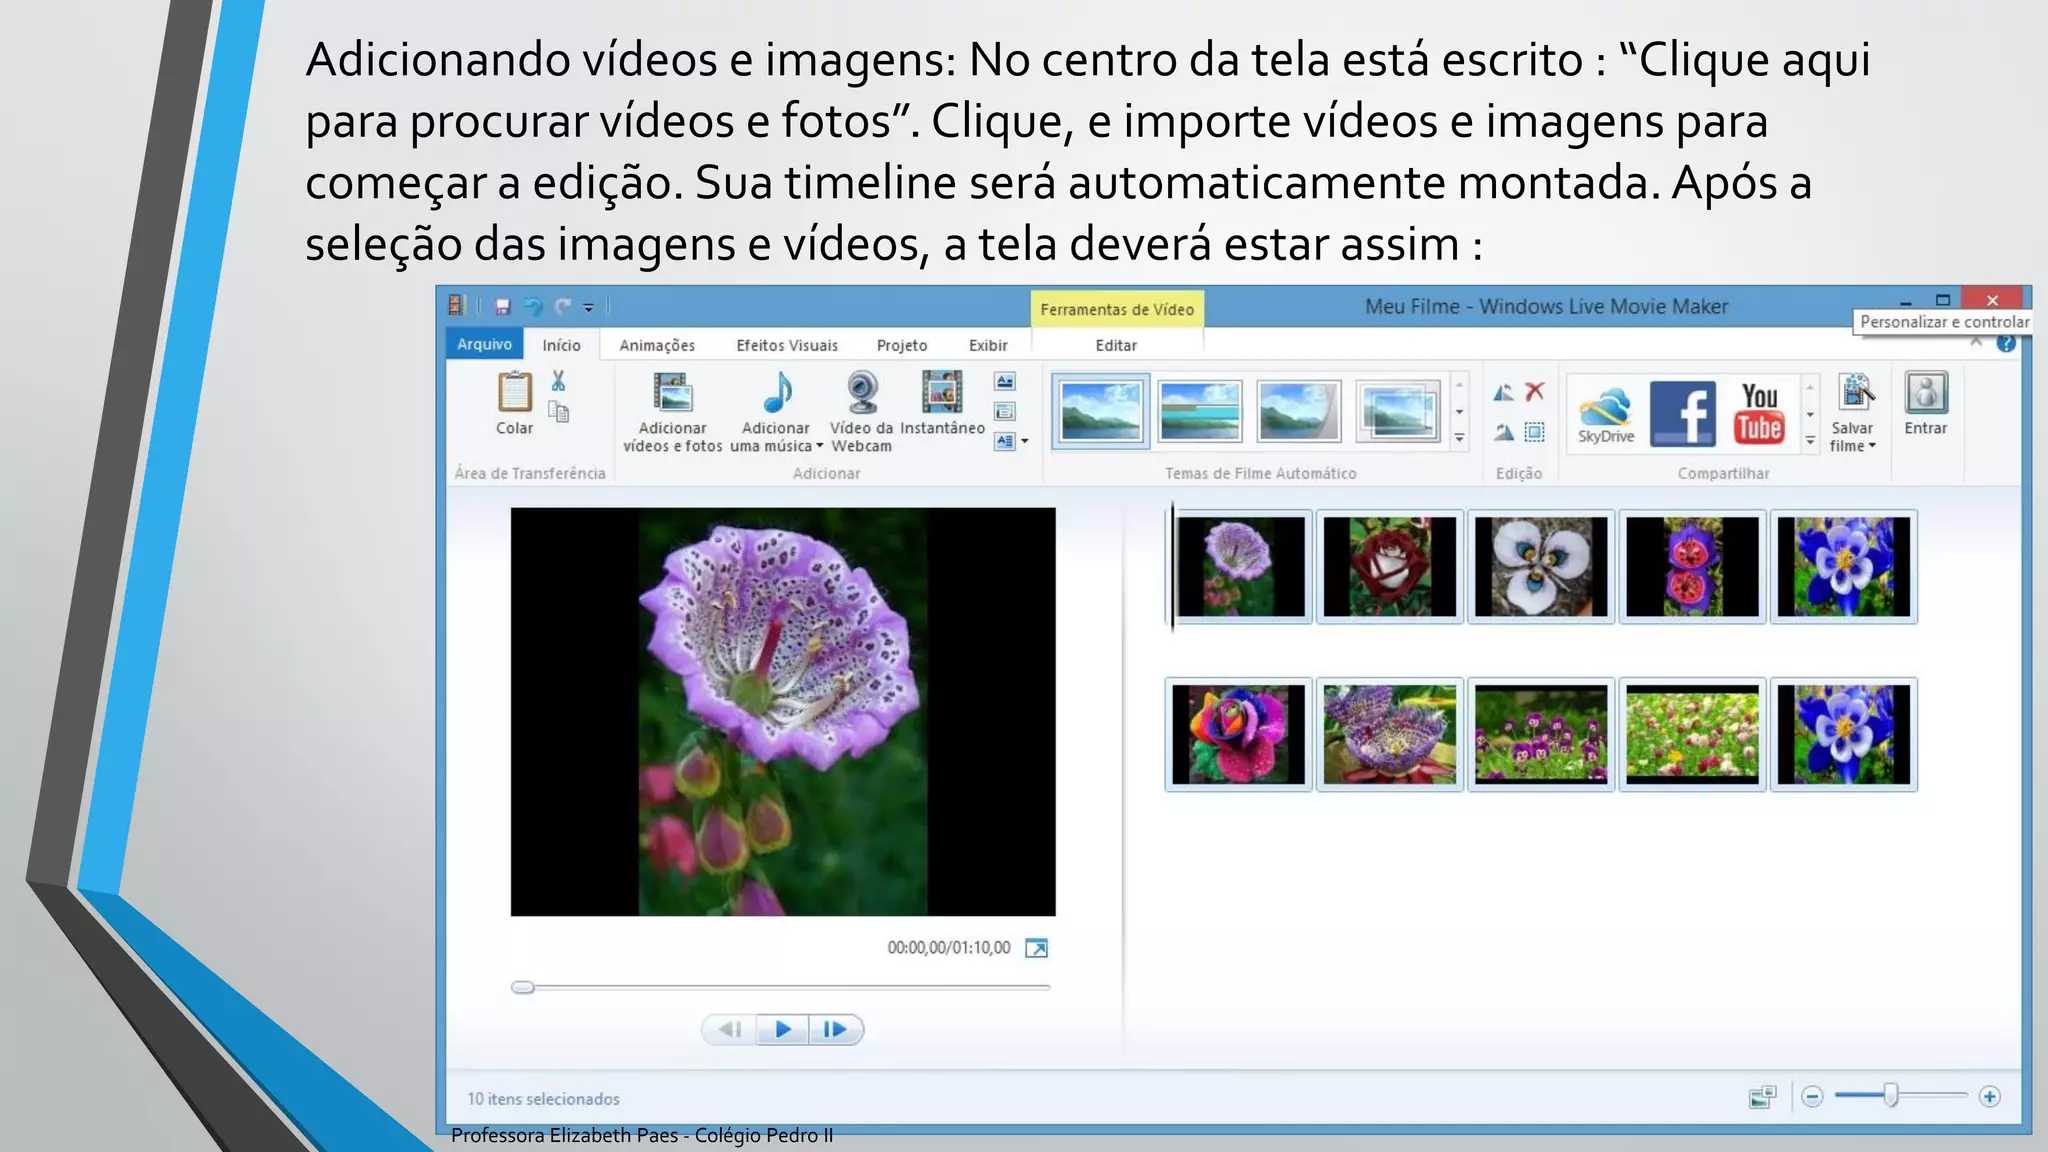Open the credits dropdown arrow
The image size is (2048, 1152).
1025,441
